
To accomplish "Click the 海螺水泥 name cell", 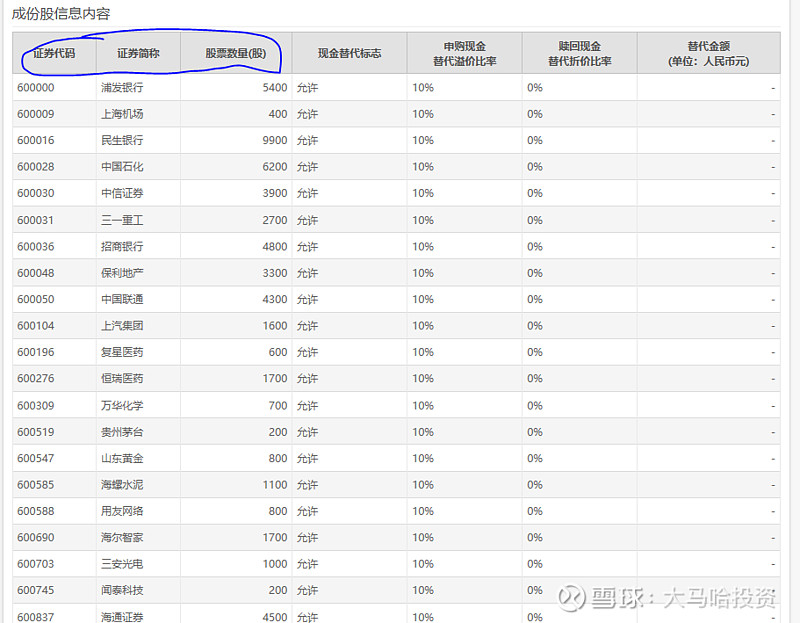I will pyautogui.click(x=122, y=485).
